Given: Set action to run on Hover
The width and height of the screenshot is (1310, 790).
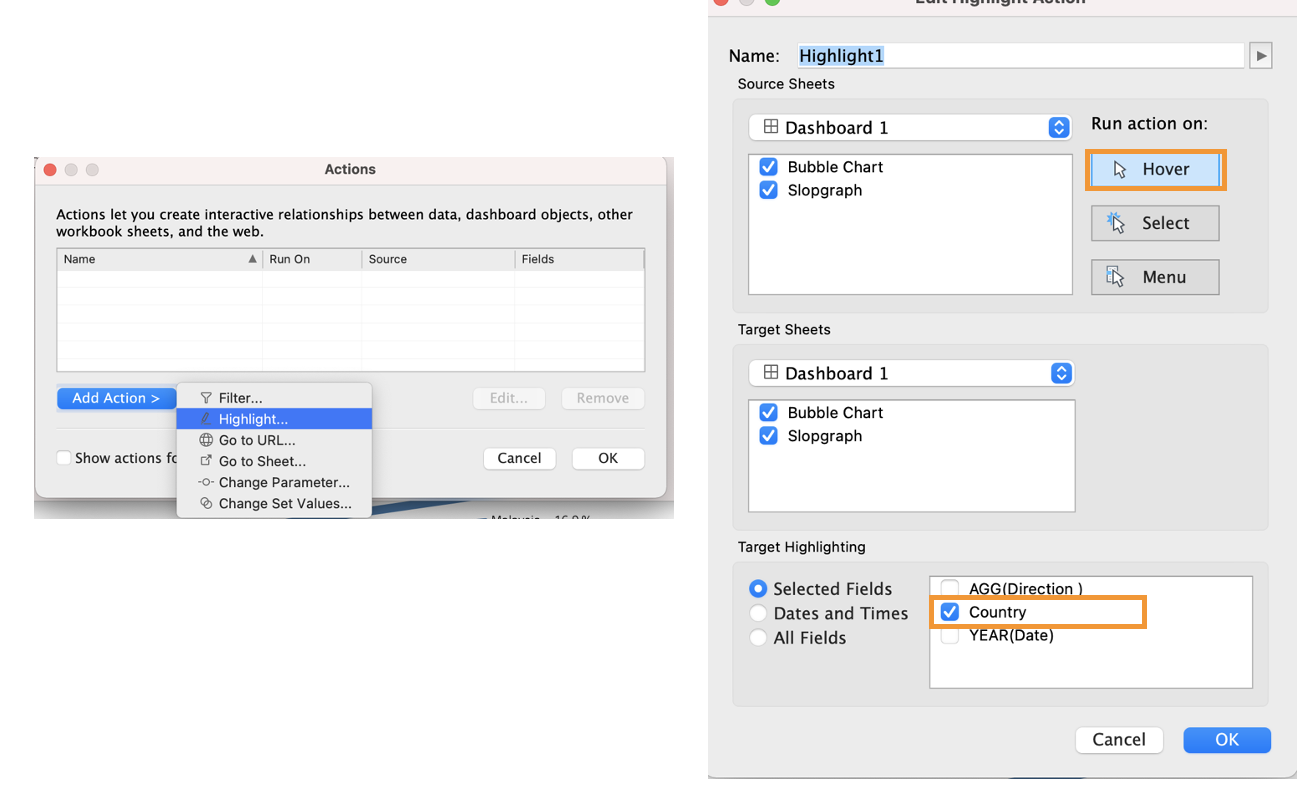Looking at the screenshot, I should pos(1155,170).
